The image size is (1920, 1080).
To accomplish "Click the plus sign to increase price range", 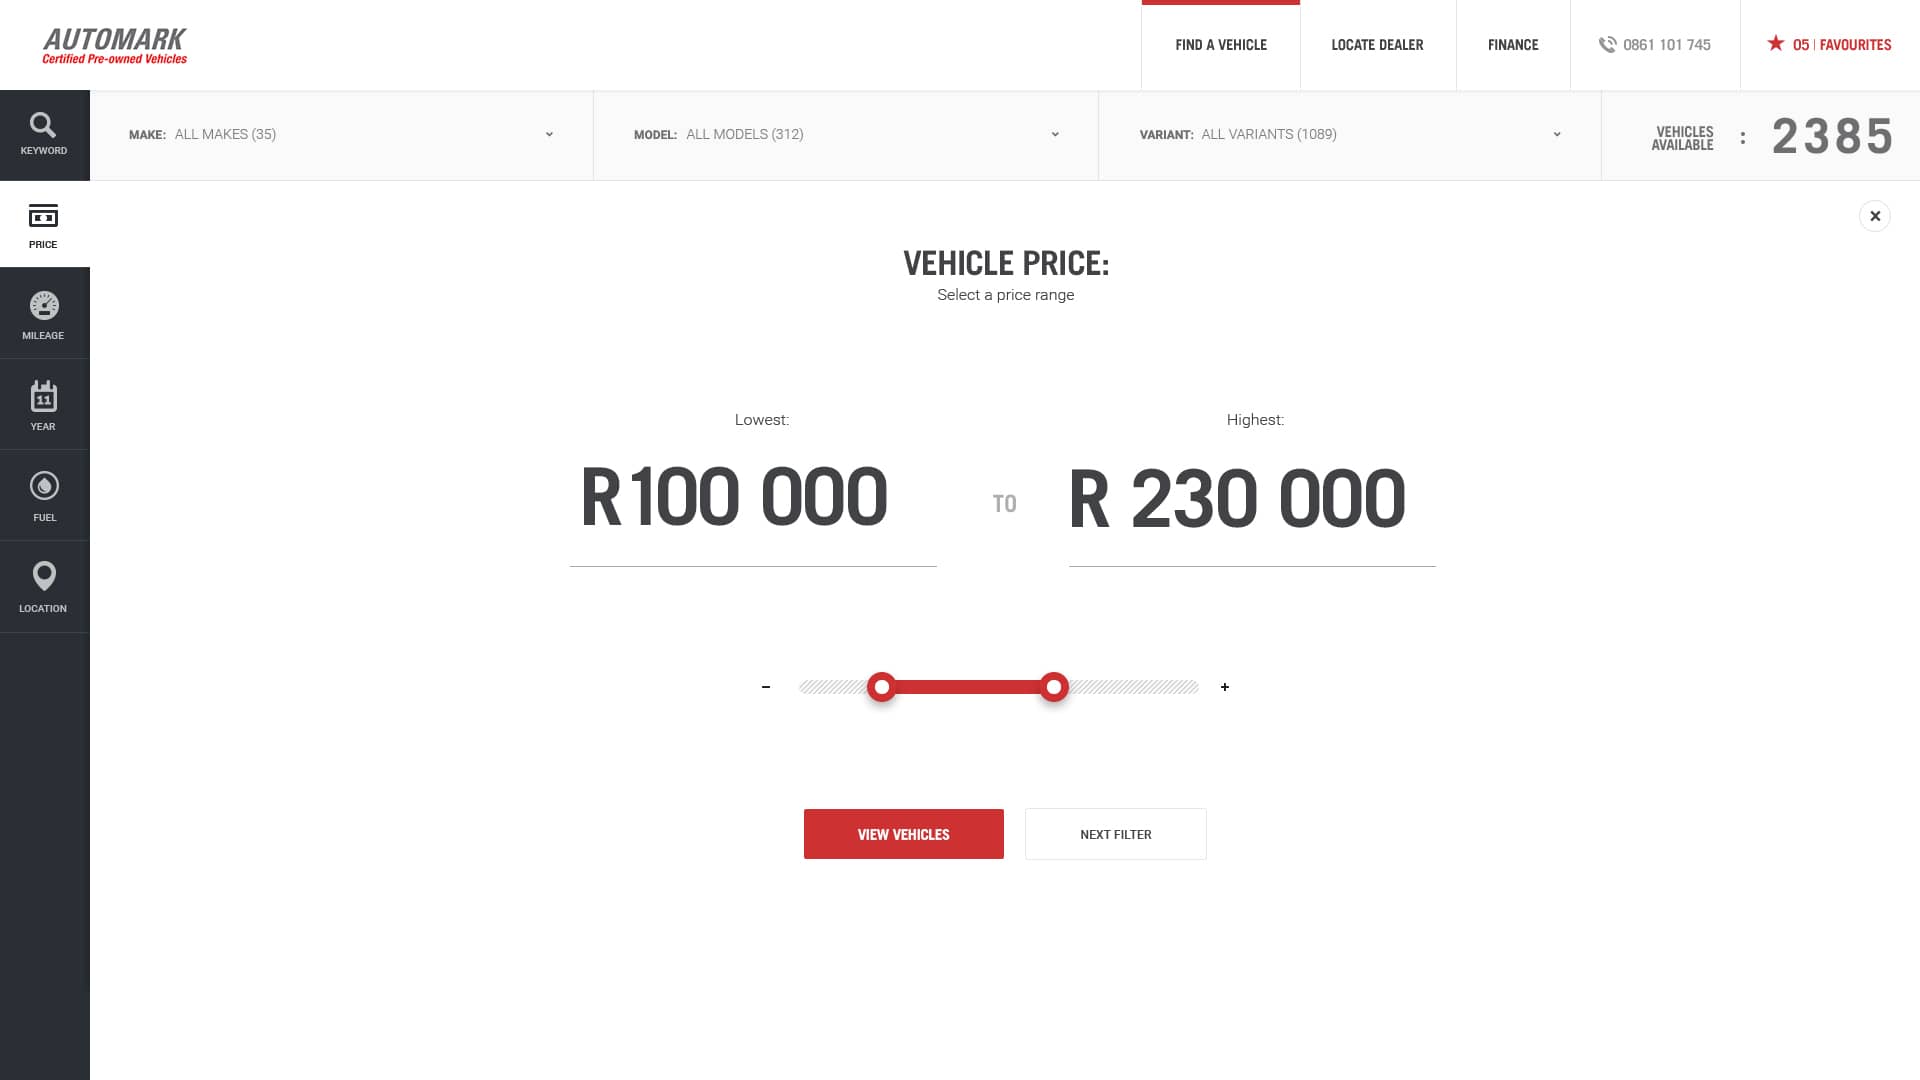I will pyautogui.click(x=1224, y=687).
